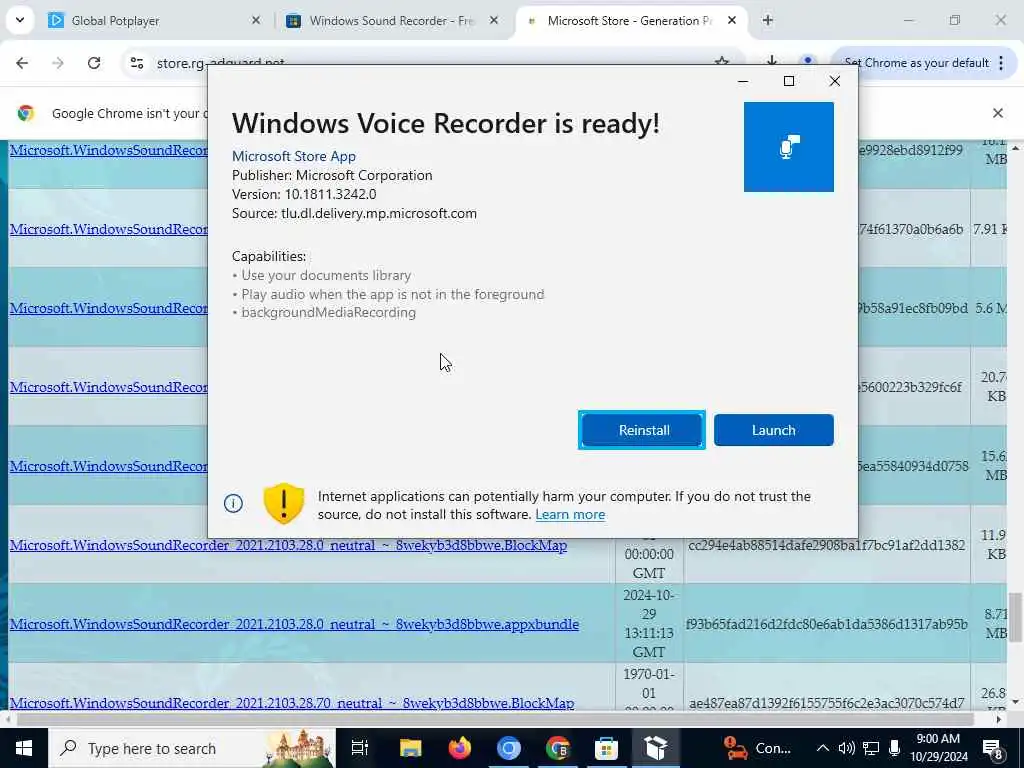Open the Learn more link
Viewport: 1024px width, 768px height.
point(570,515)
